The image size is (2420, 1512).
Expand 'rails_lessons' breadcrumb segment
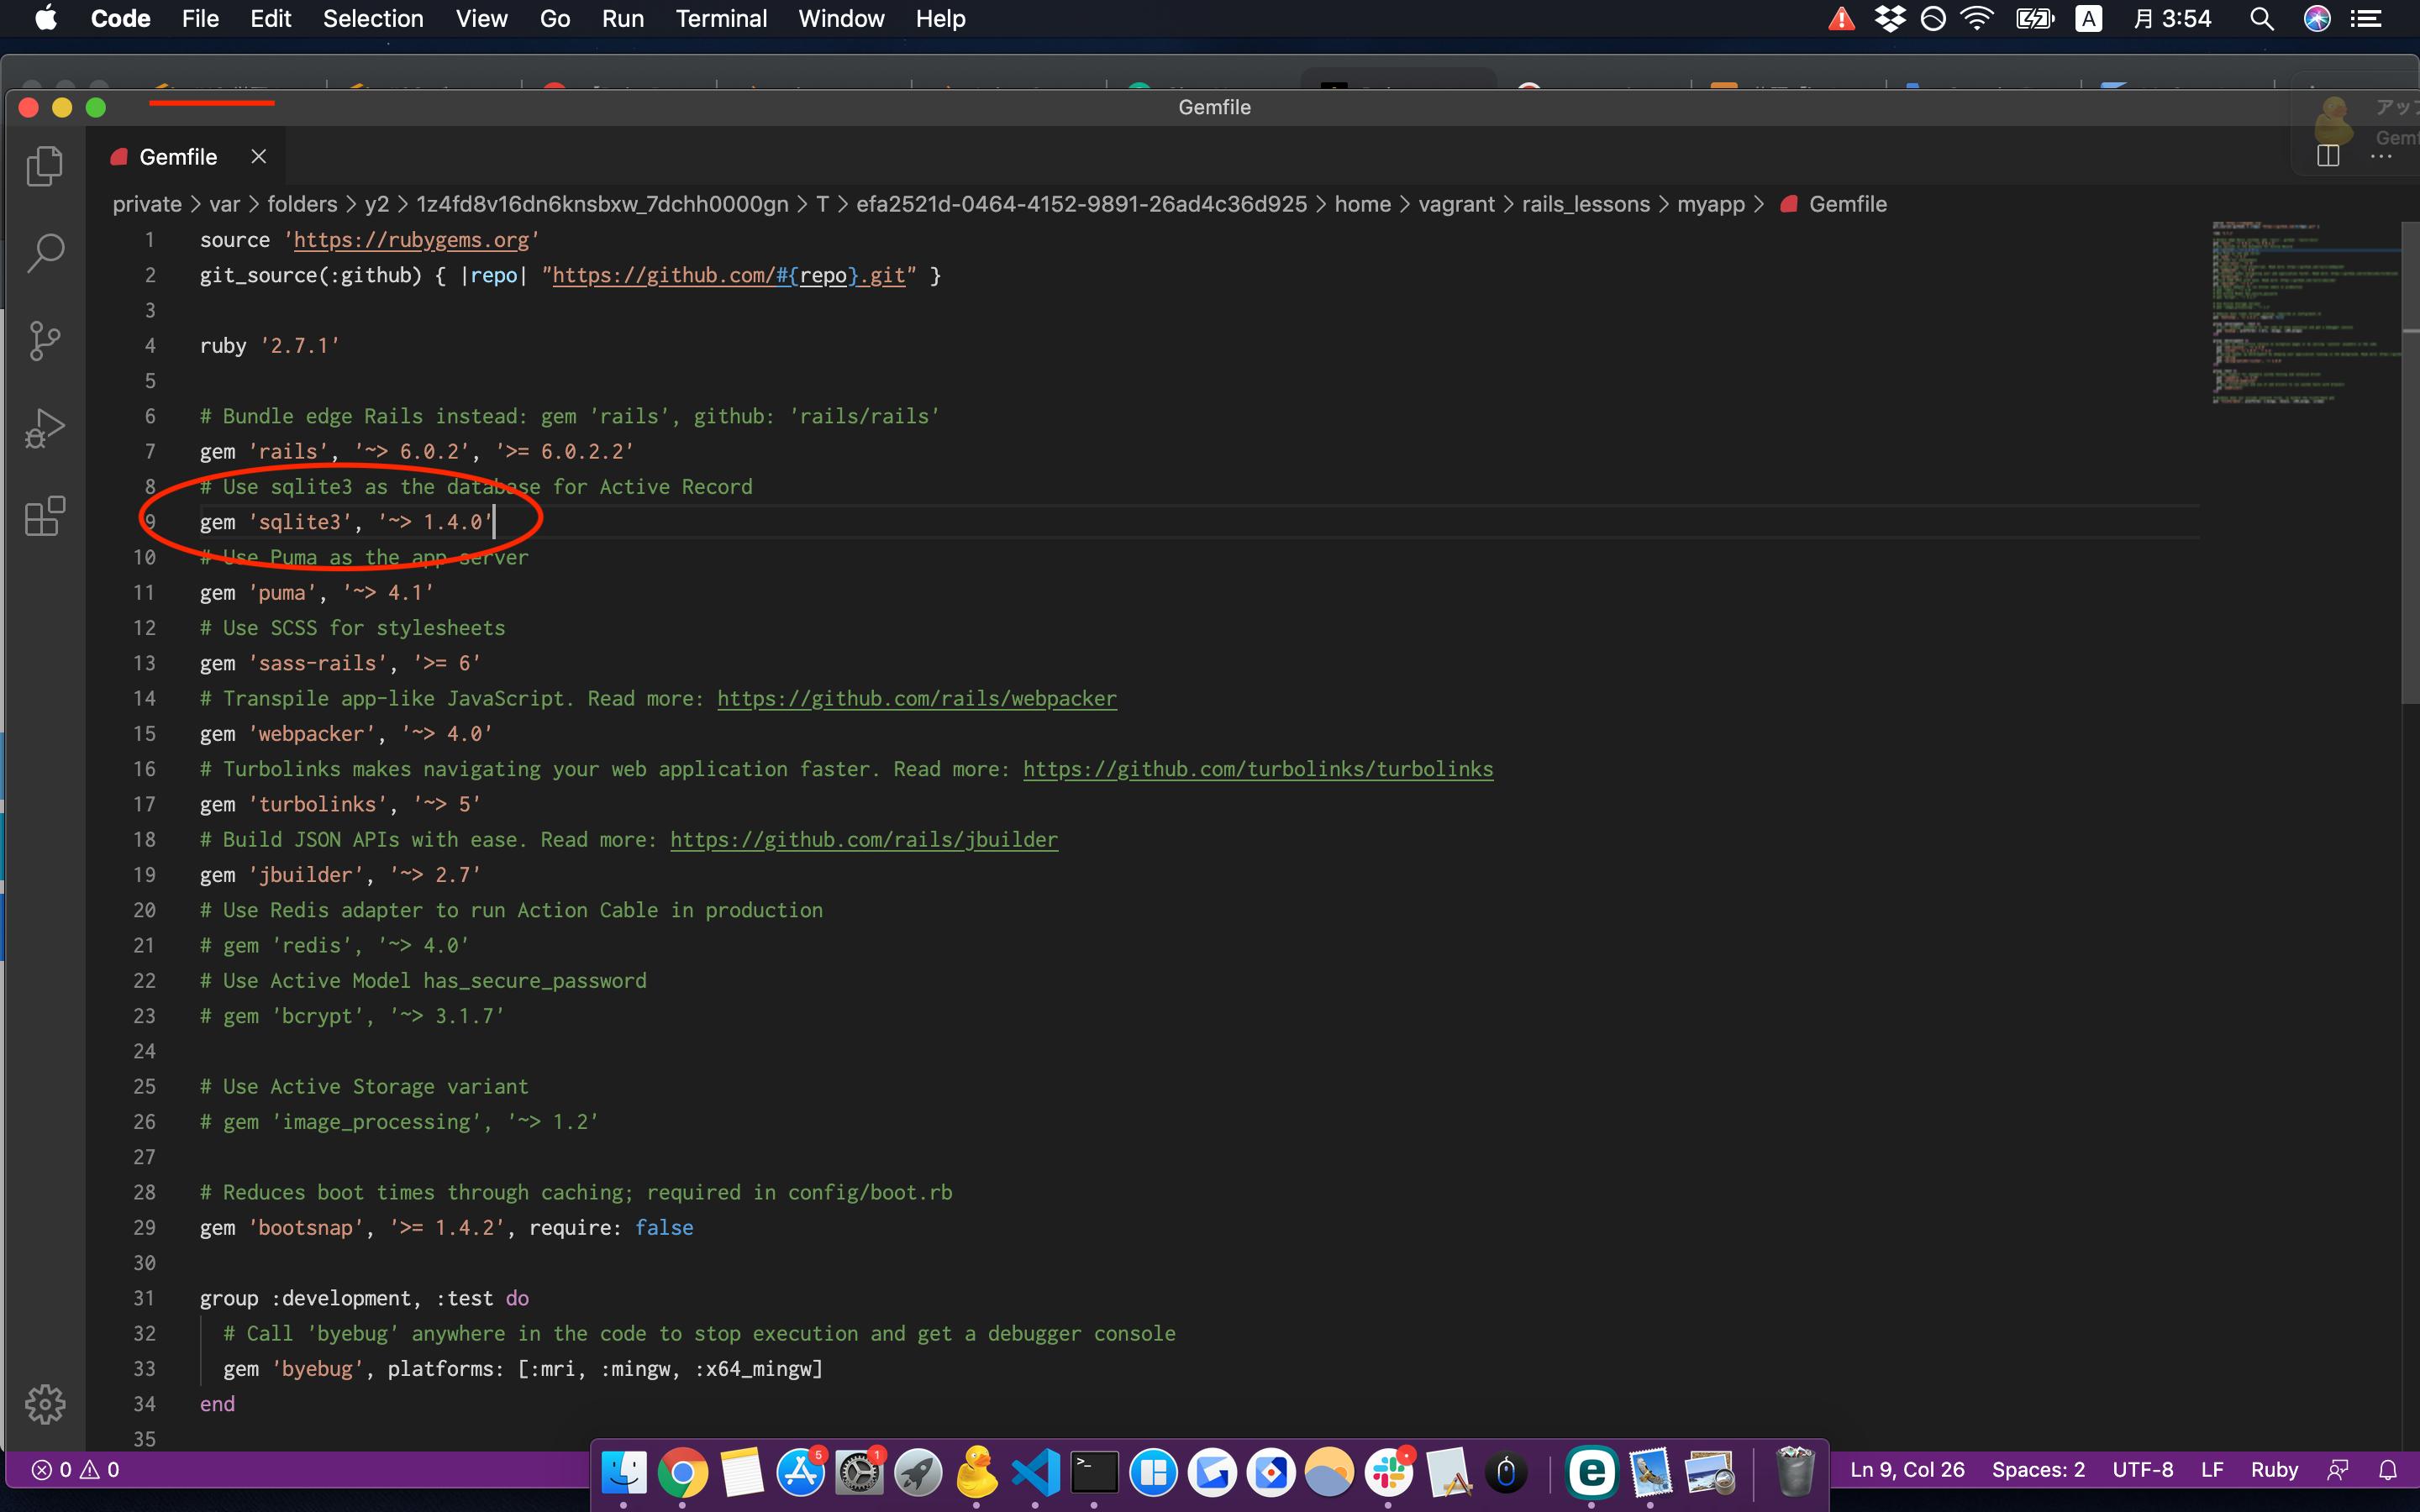1586,204
